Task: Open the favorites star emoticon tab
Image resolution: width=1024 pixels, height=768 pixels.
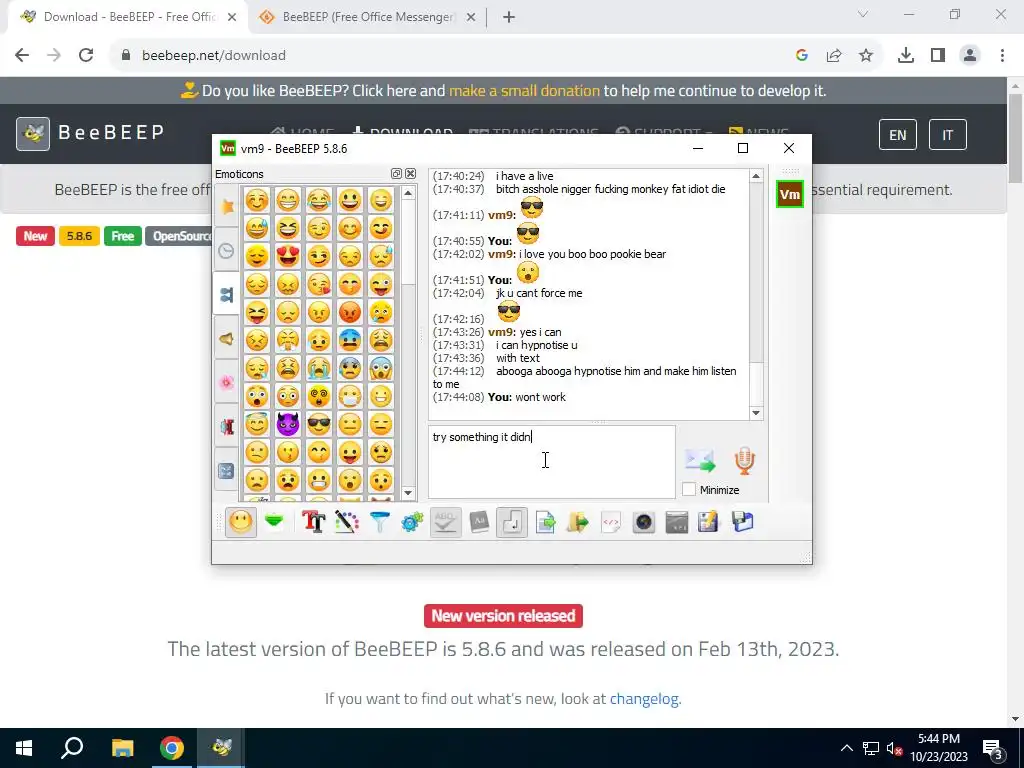Action: point(227,206)
